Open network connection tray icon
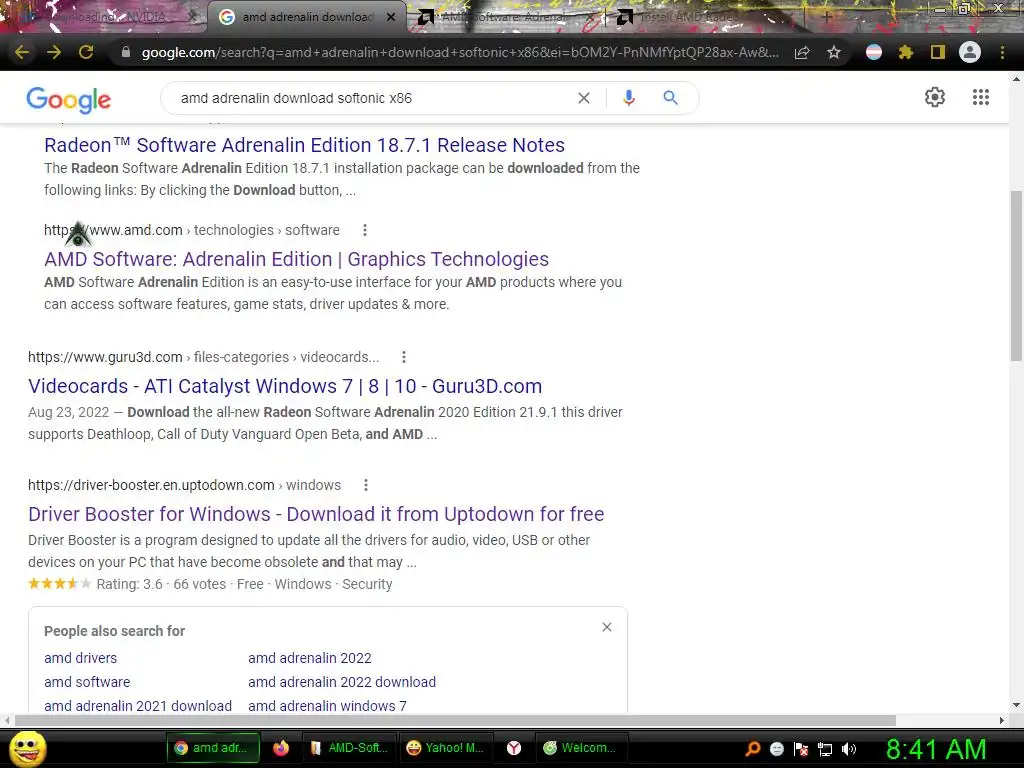This screenshot has width=1024, height=768. 825,750
